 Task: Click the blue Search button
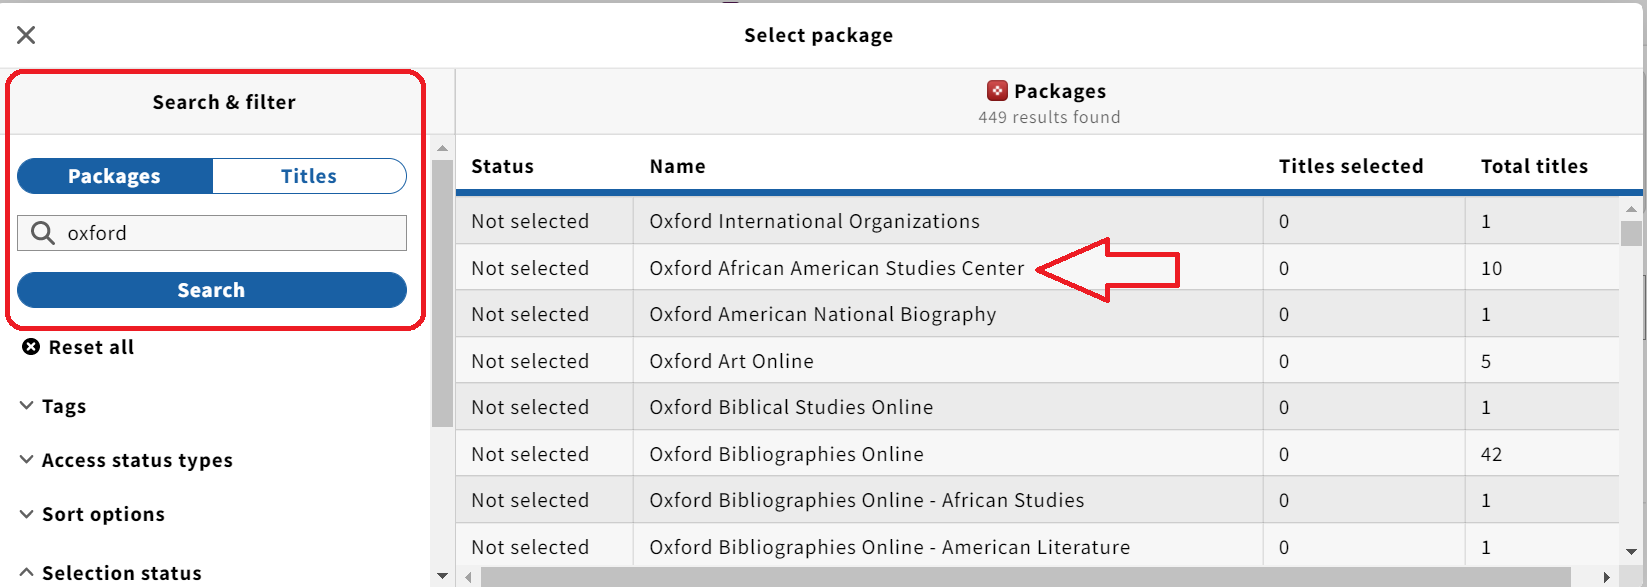[x=212, y=290]
